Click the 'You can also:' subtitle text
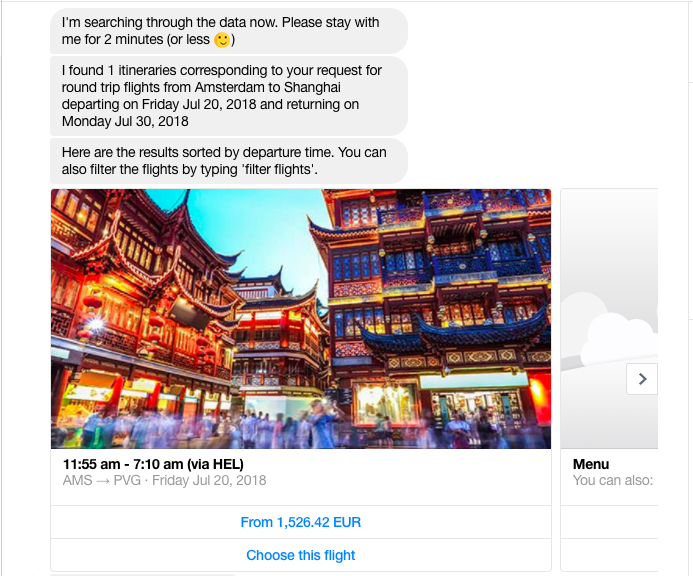 [x=613, y=481]
